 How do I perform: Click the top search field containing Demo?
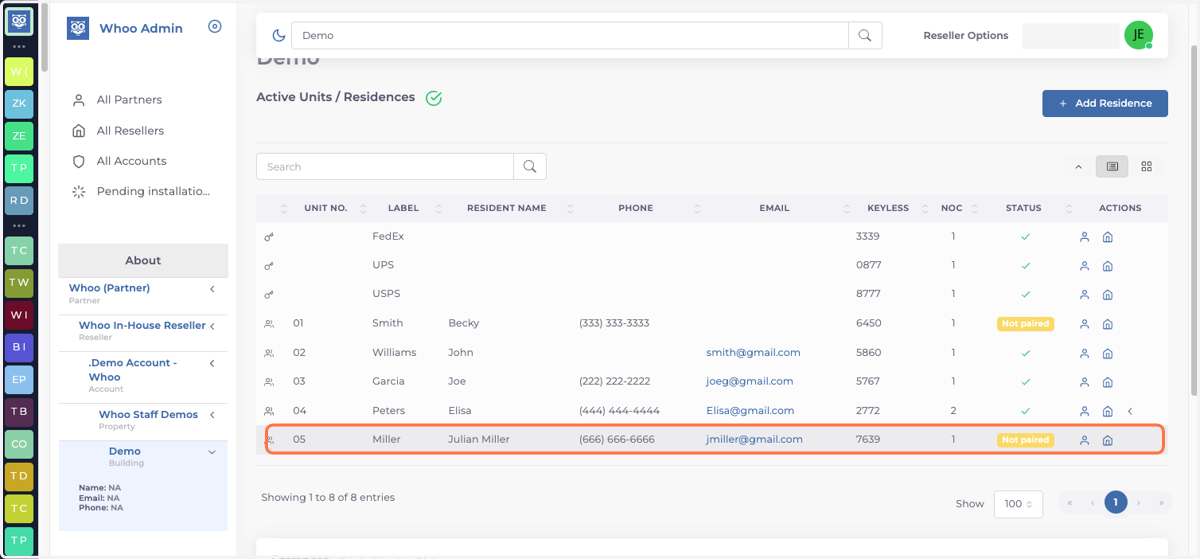[x=570, y=35]
